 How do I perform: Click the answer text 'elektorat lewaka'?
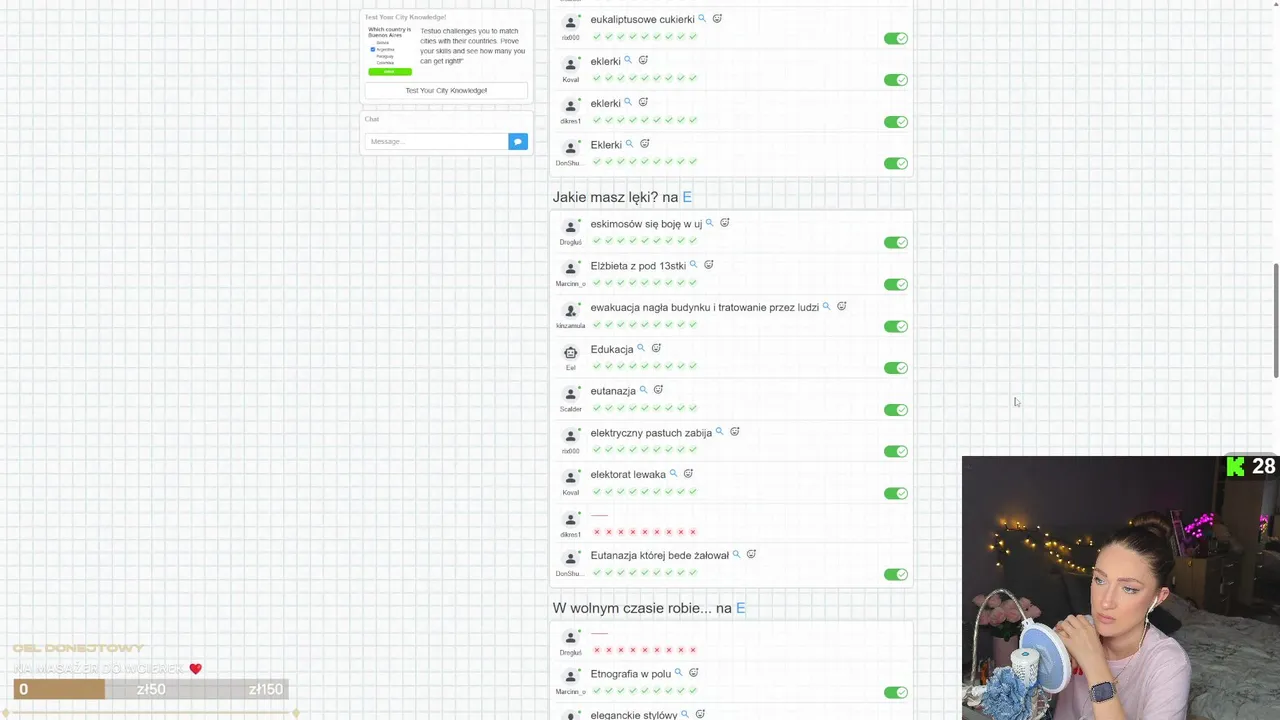pos(628,475)
